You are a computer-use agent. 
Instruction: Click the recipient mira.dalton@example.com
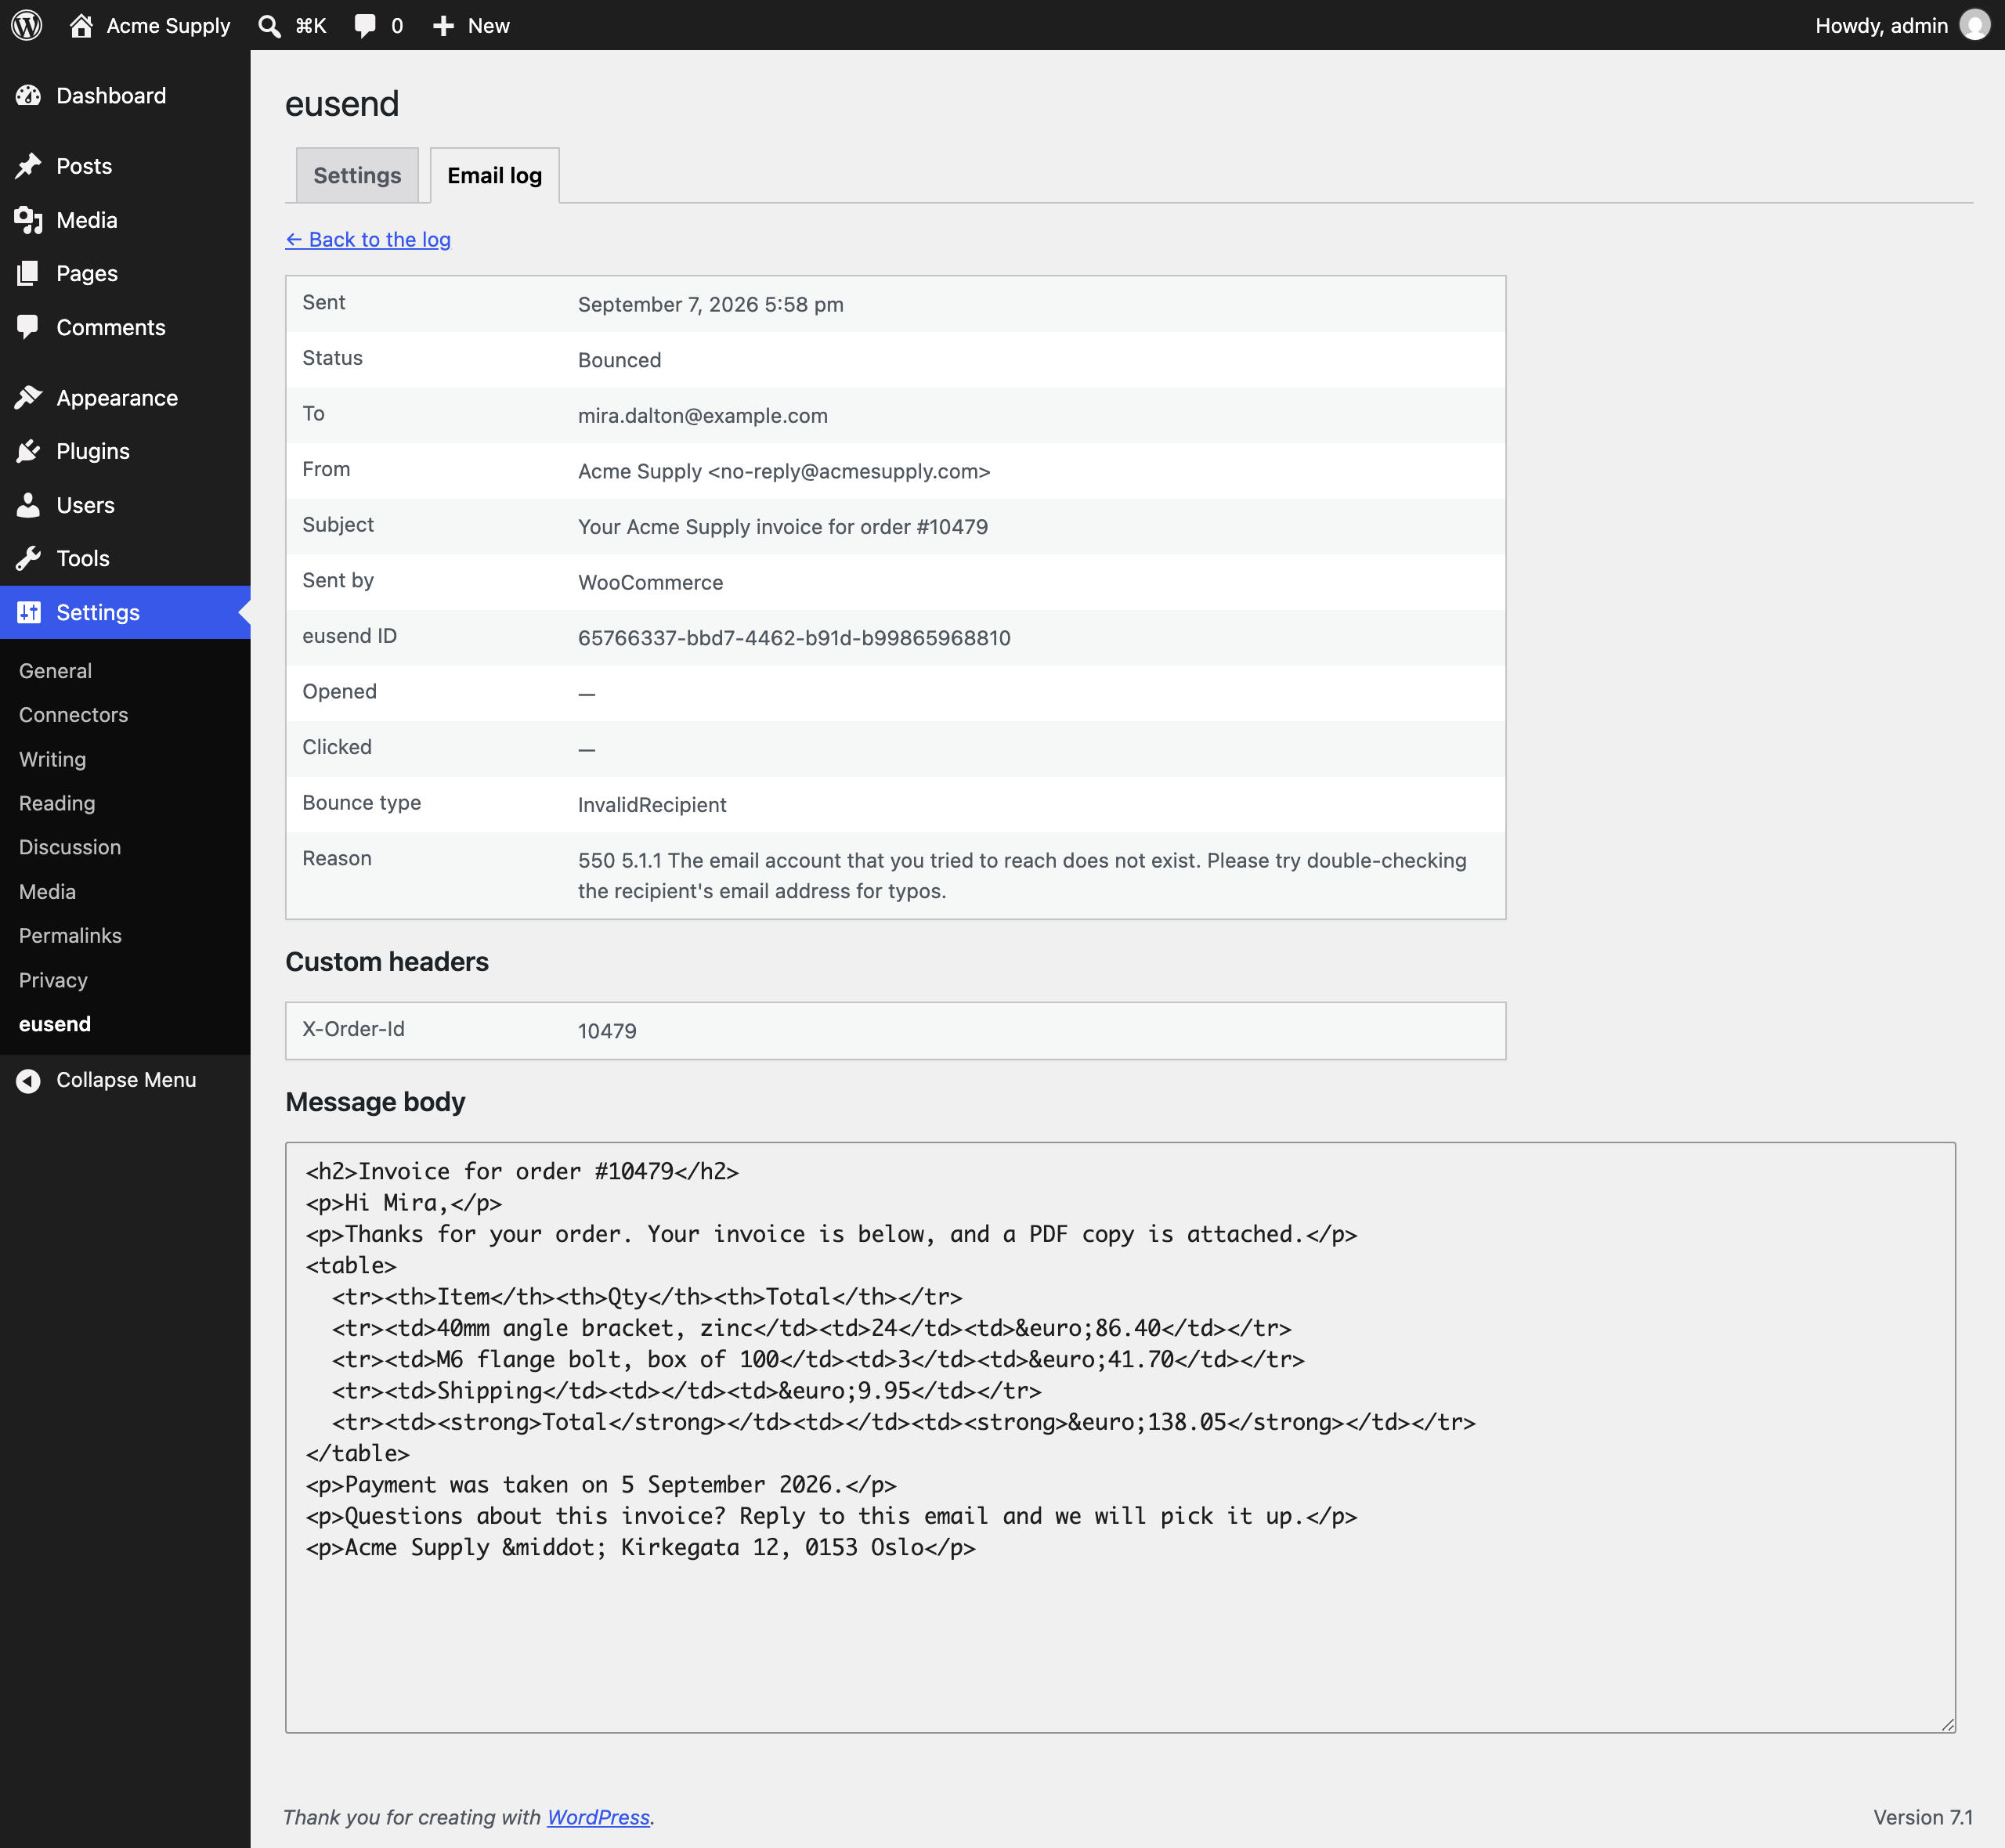[702, 416]
